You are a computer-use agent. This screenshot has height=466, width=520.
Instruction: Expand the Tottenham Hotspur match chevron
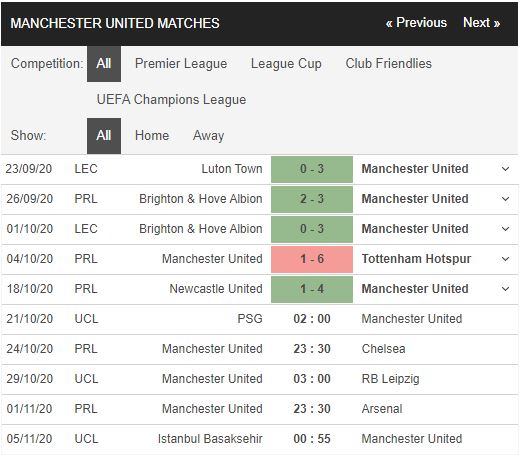[505, 259]
